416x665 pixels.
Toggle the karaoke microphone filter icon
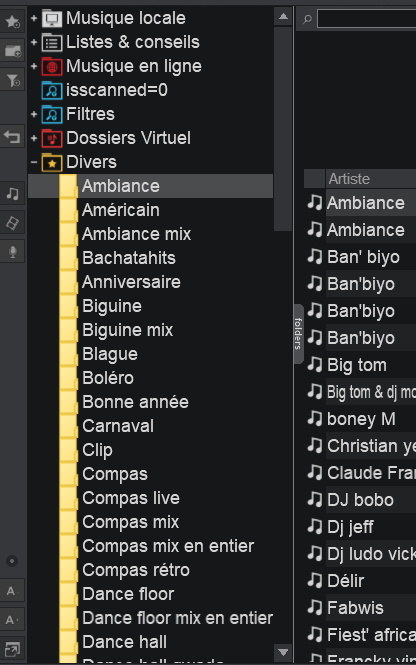[x=12, y=252]
